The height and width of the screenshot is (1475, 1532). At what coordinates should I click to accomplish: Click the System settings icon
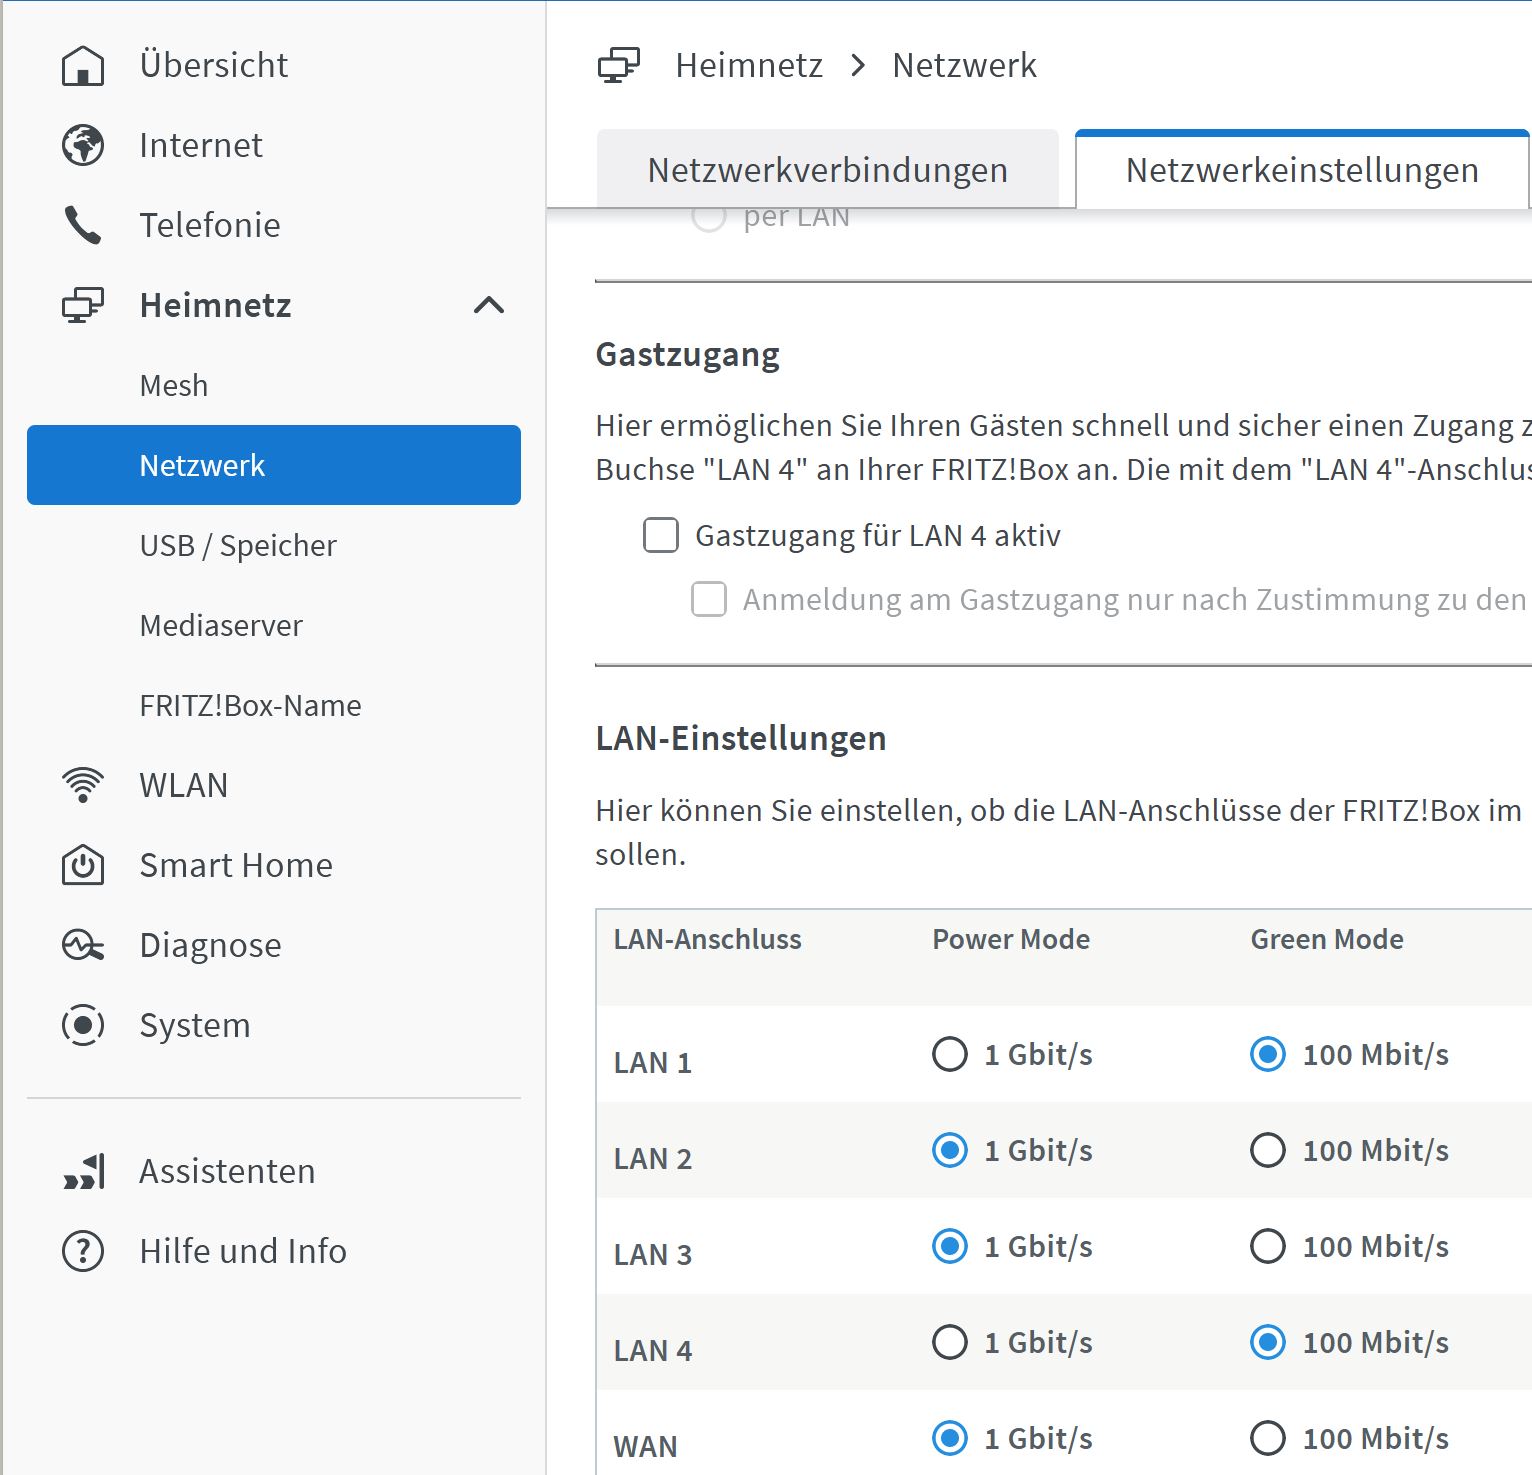click(x=83, y=1025)
